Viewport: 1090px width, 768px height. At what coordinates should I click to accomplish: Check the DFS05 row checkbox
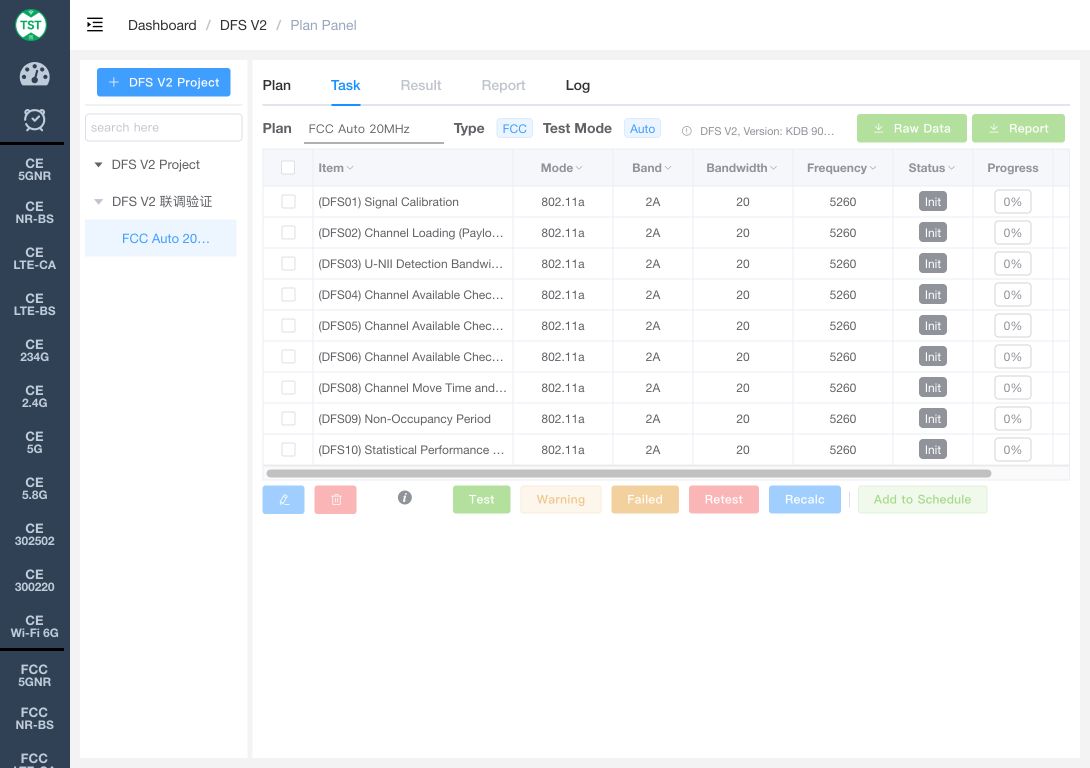(288, 325)
